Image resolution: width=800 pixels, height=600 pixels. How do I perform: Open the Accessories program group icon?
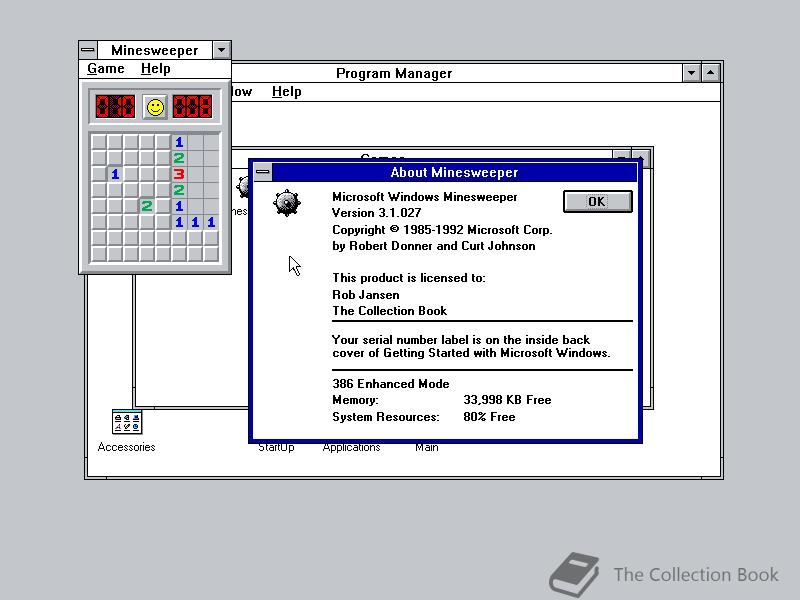click(126, 421)
